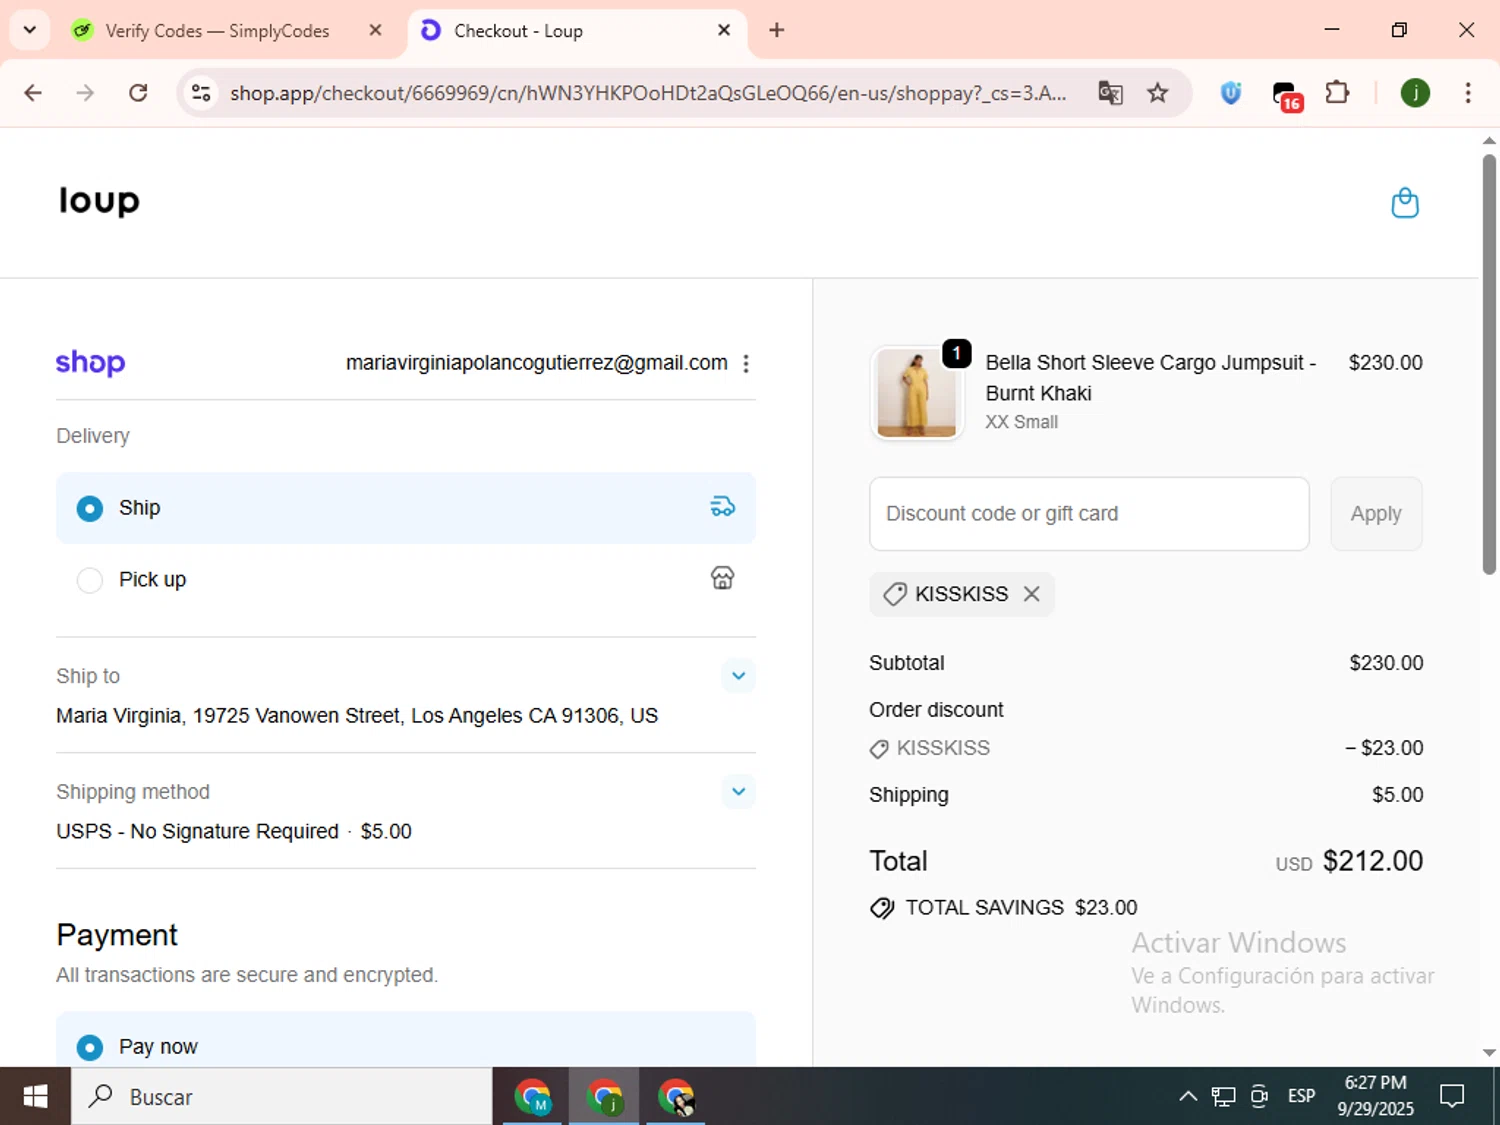Screen dimensions: 1500x1125
Task: Open the tab search dropdown arrow
Action: tap(30, 30)
